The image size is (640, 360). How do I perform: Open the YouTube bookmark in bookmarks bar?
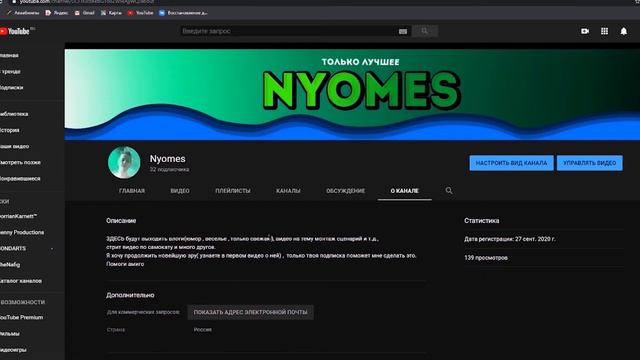coord(140,13)
